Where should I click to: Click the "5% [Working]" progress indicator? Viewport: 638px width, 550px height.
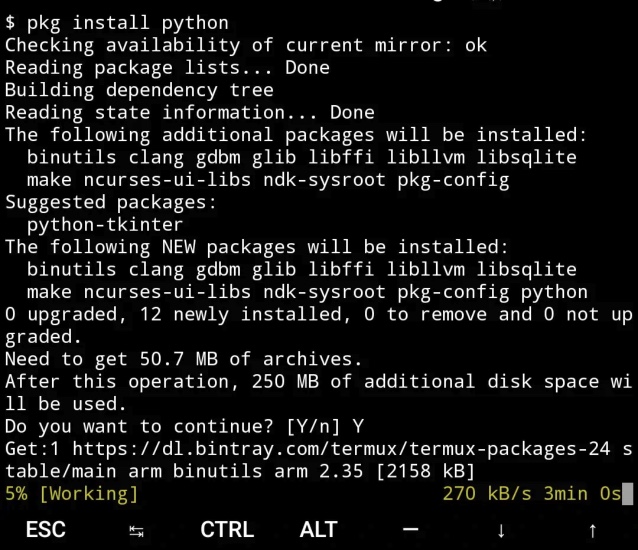pyautogui.click(x=71, y=493)
